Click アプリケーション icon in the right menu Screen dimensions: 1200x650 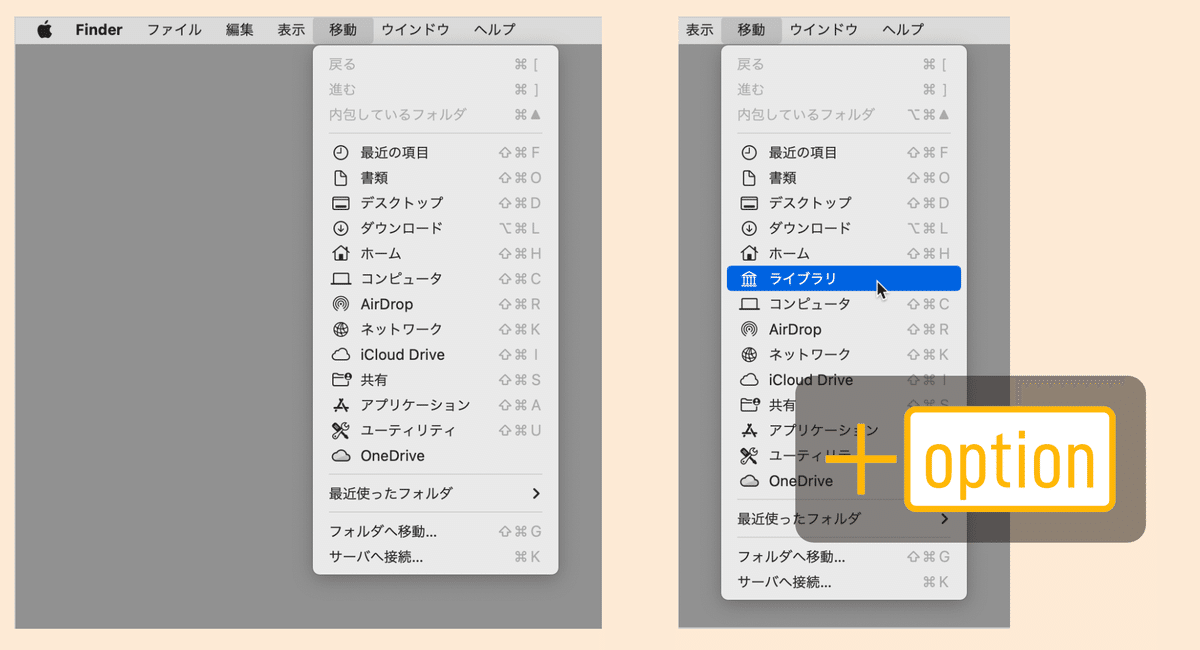point(749,430)
